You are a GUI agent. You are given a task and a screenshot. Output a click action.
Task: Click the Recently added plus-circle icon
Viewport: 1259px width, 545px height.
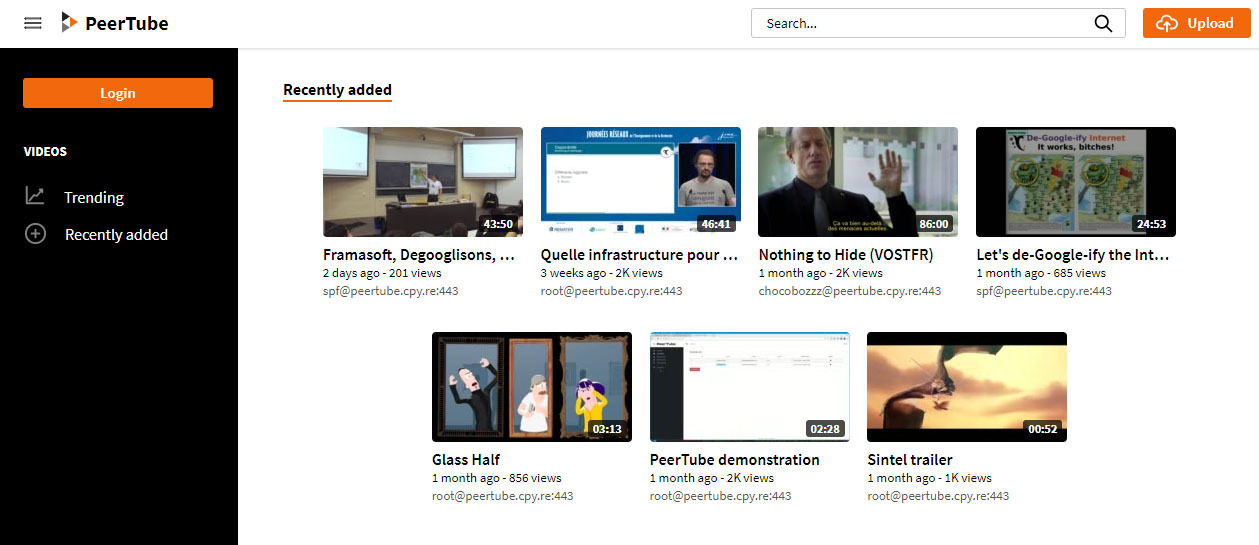(x=35, y=234)
